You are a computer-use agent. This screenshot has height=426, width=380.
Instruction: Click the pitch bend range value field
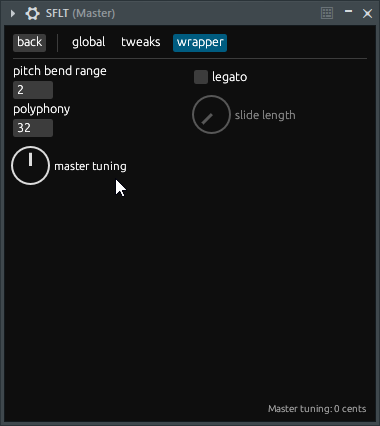point(33,90)
